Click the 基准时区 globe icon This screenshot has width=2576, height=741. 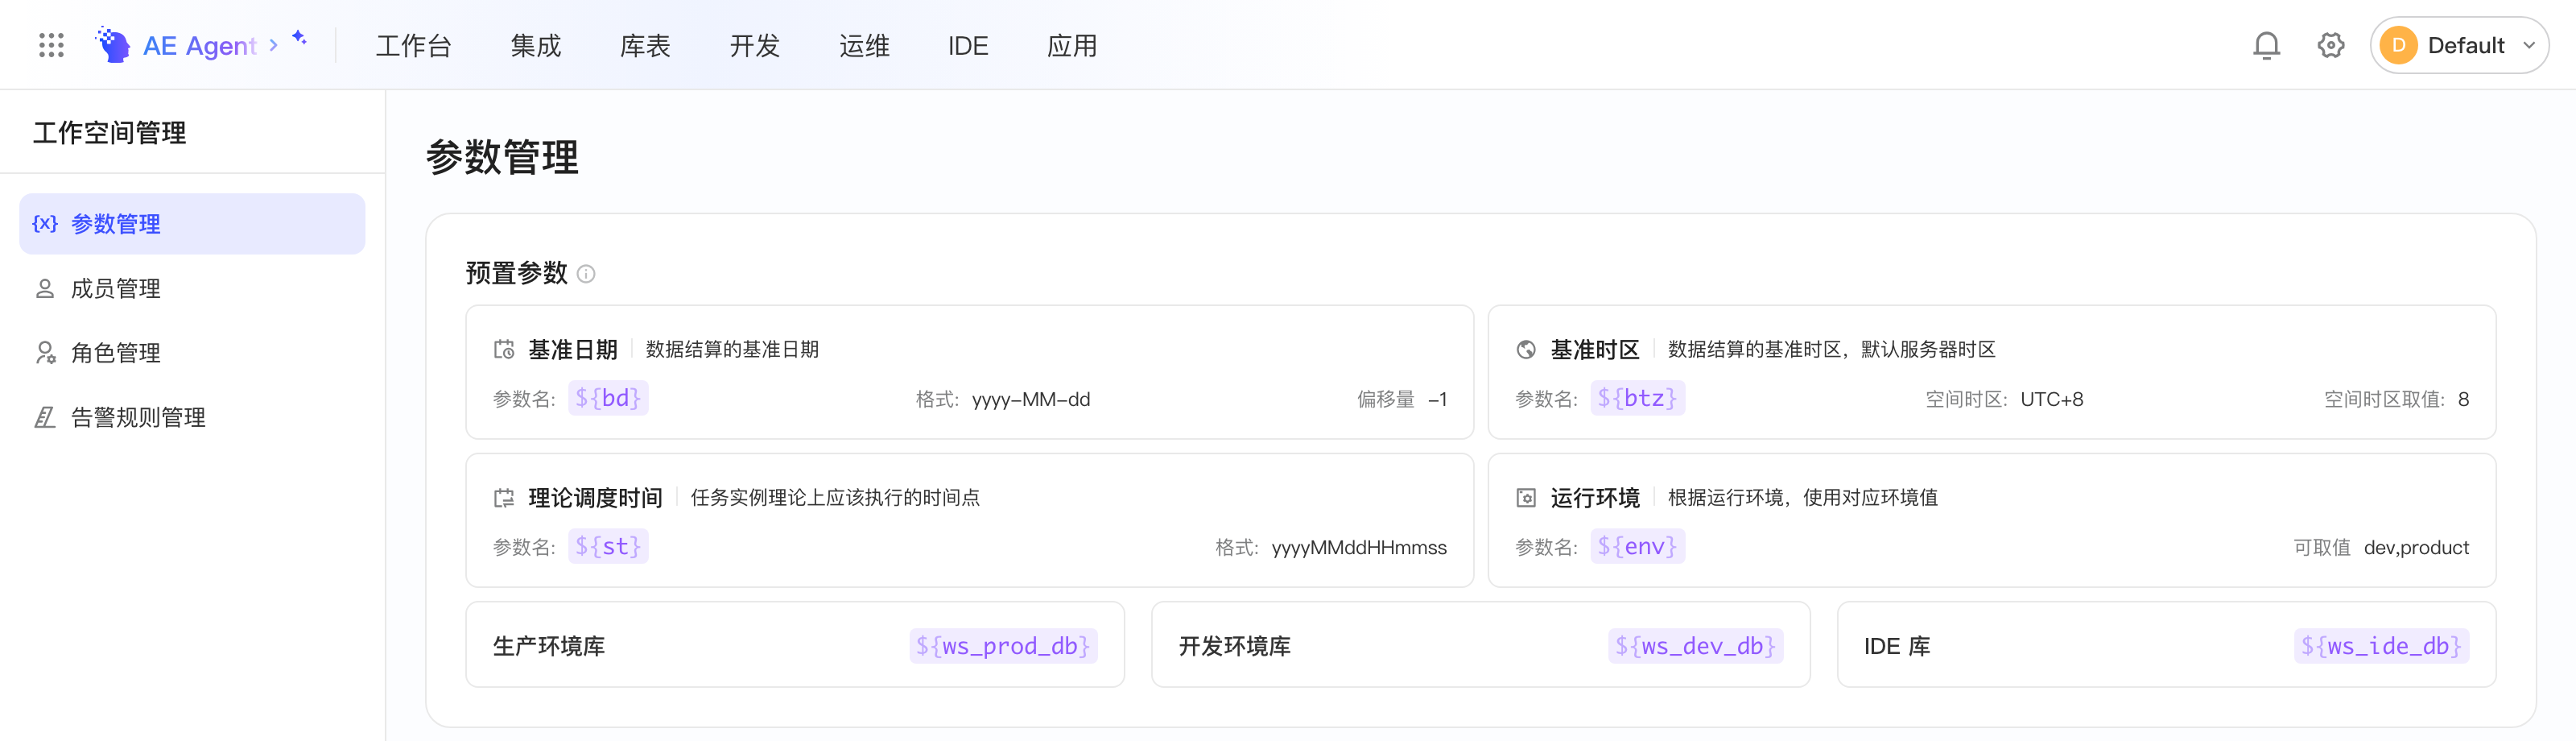click(x=1526, y=349)
